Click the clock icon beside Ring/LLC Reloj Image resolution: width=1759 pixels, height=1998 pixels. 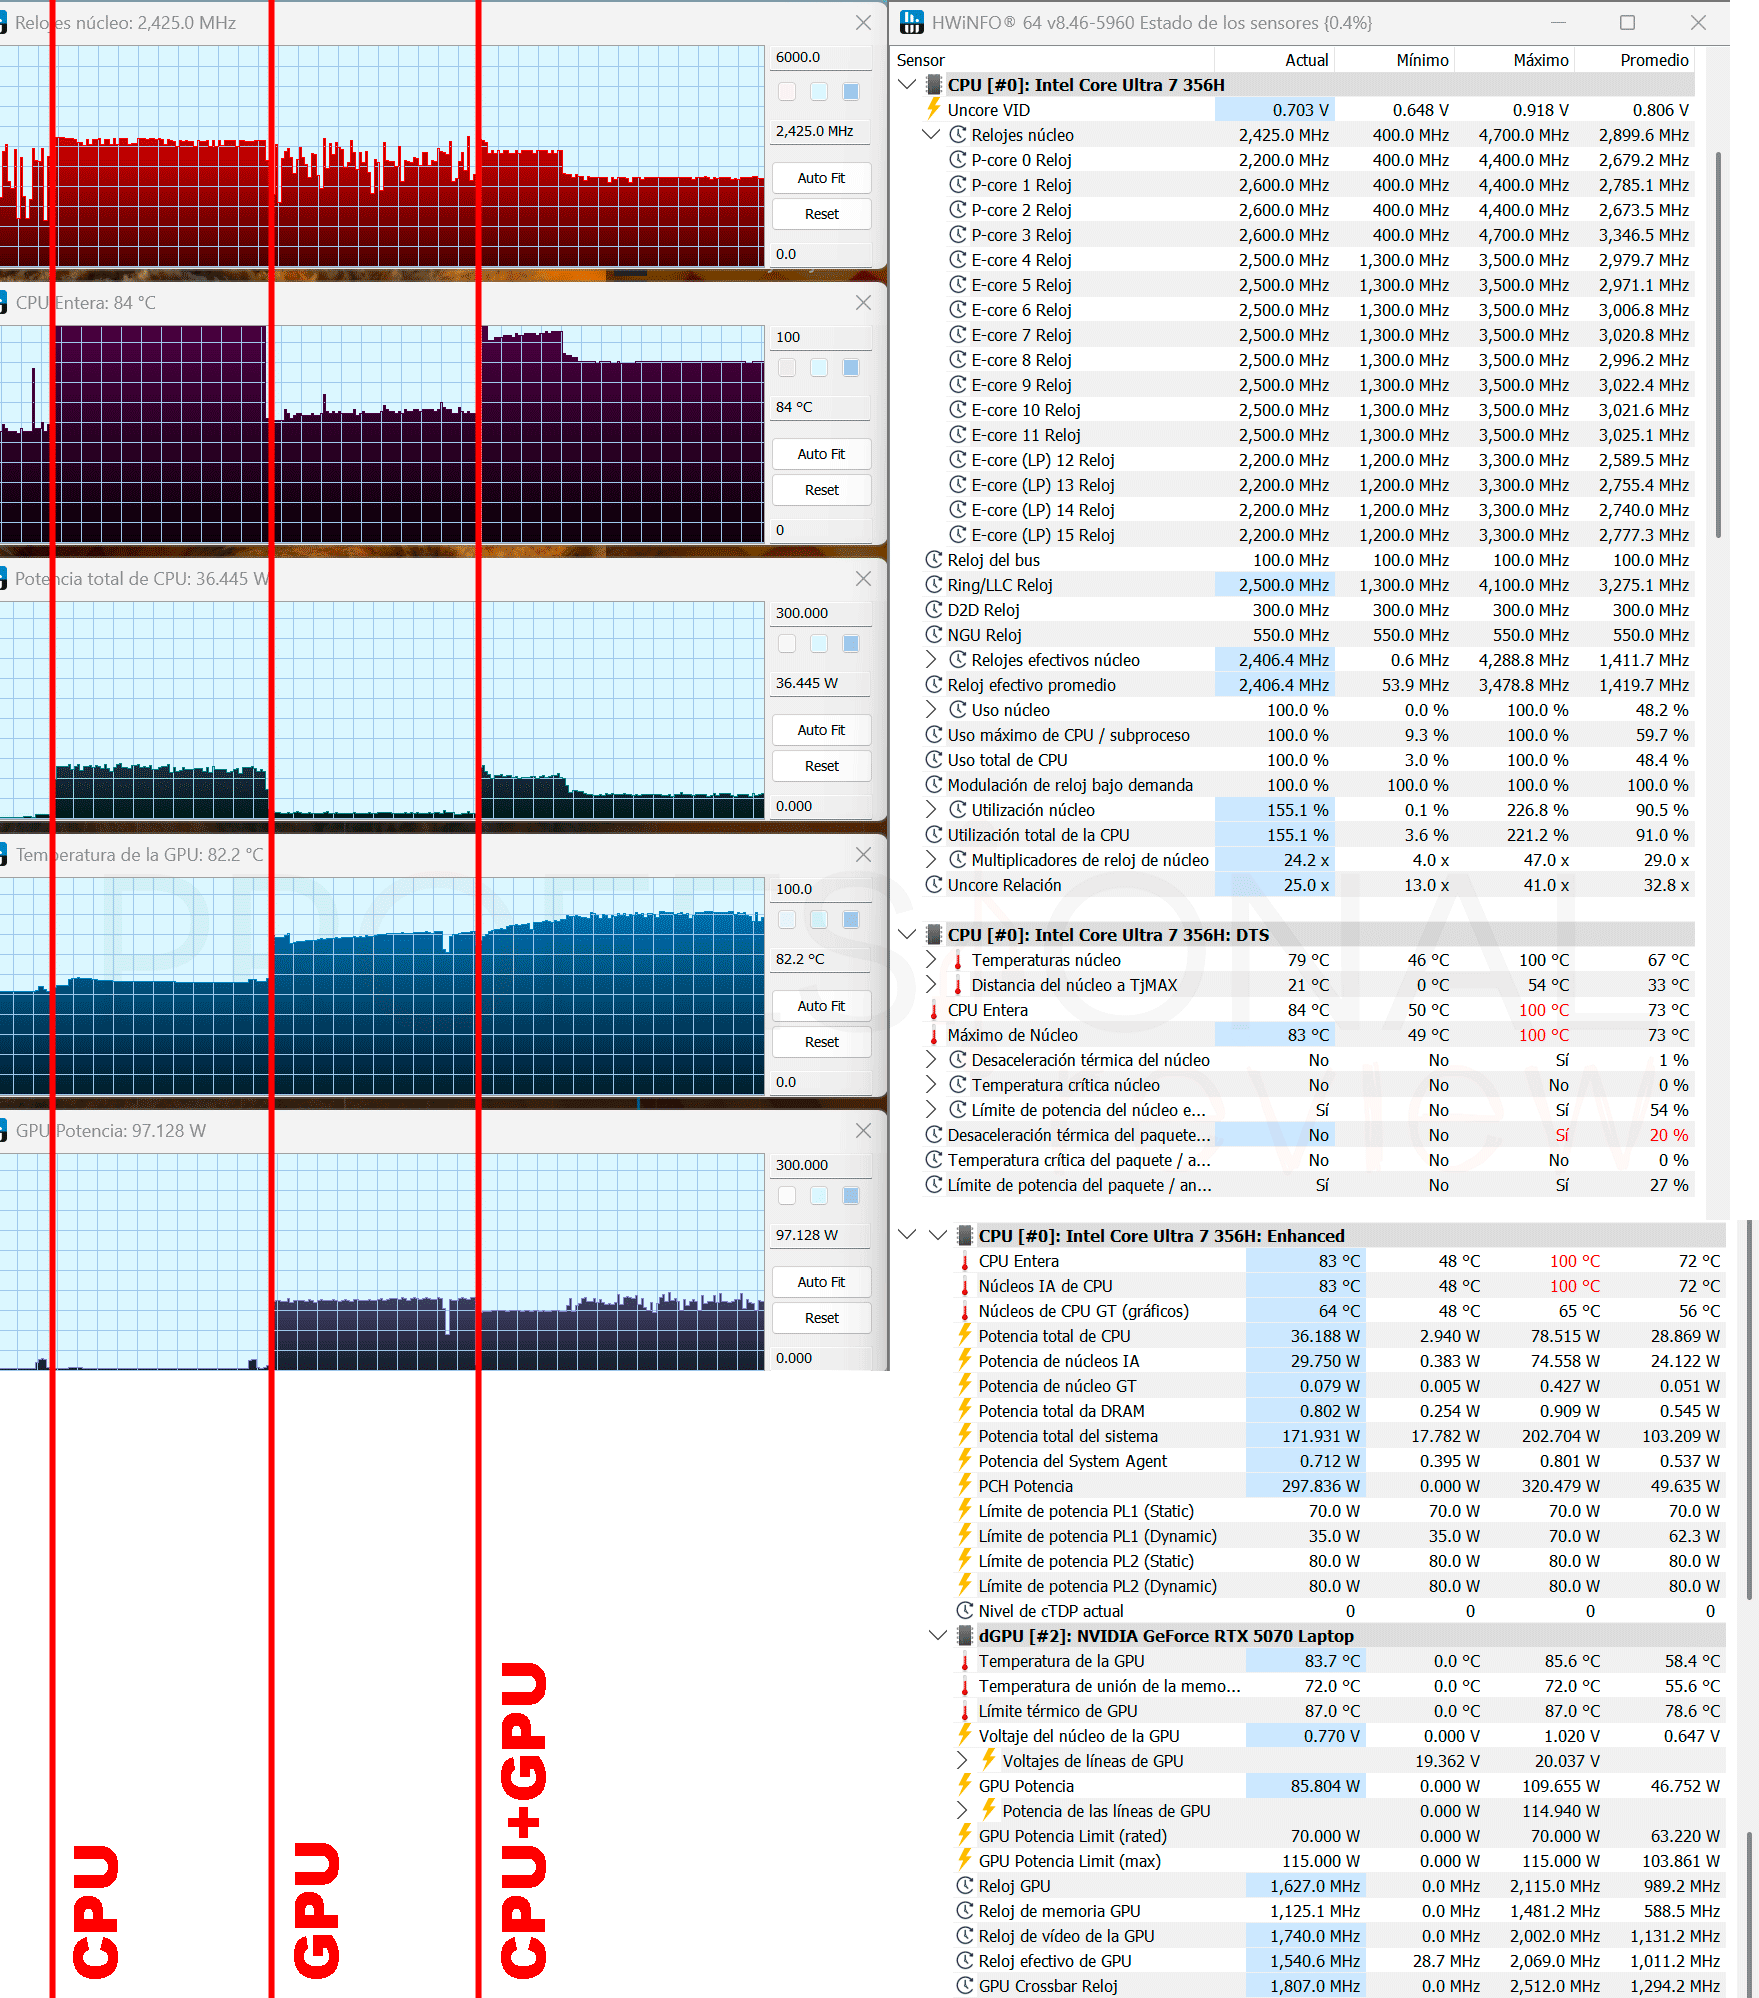point(934,584)
